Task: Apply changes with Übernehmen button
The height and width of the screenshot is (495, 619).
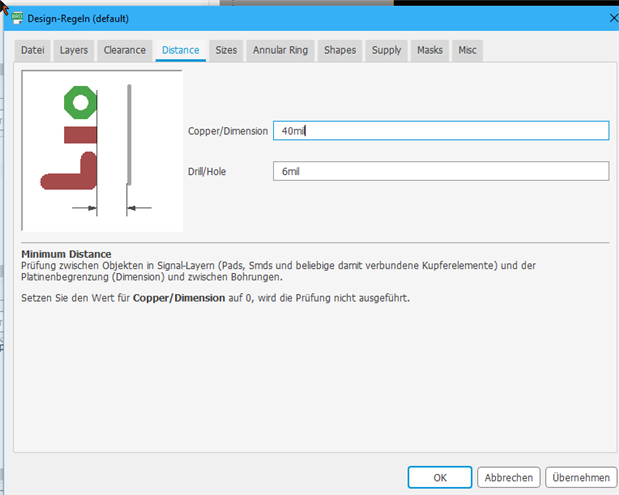Action: [x=581, y=478]
